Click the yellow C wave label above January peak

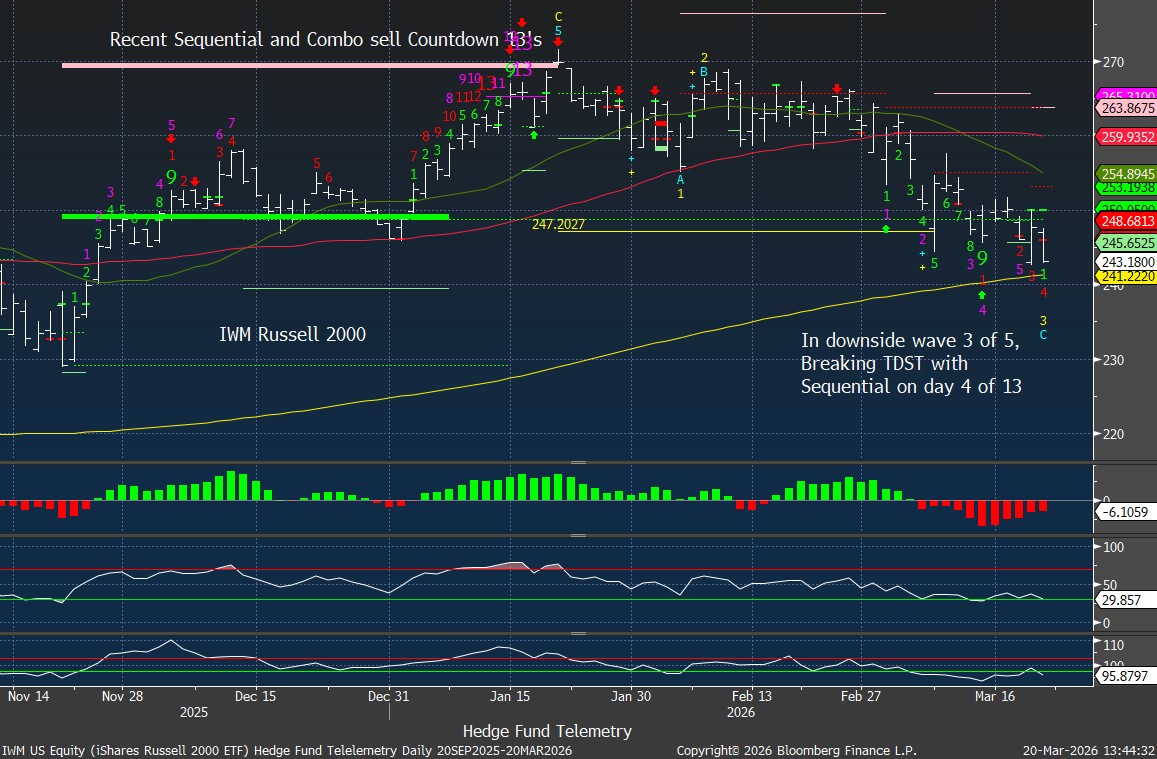pos(558,17)
